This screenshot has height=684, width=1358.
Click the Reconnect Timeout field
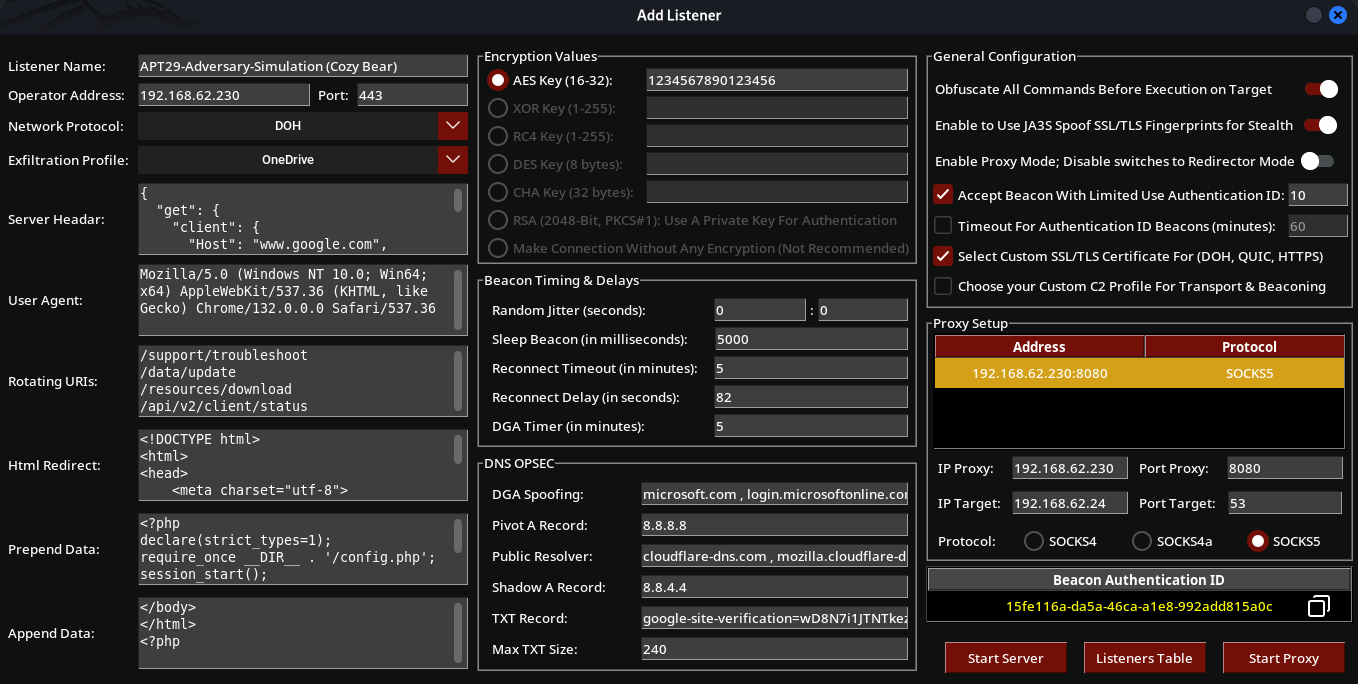click(x=811, y=368)
